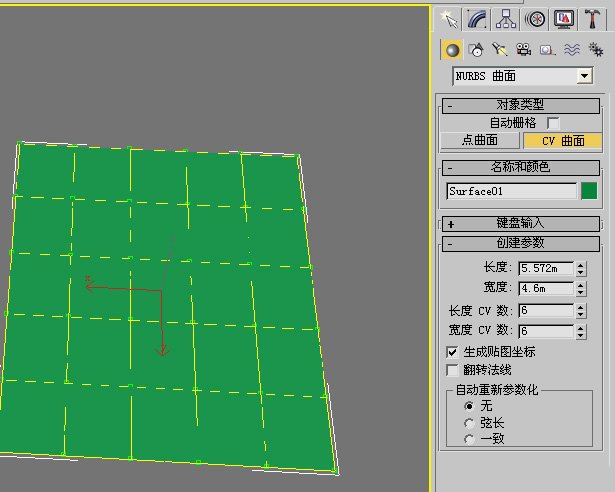Select the Shapes category icon
615x492 pixels.
(x=476, y=50)
